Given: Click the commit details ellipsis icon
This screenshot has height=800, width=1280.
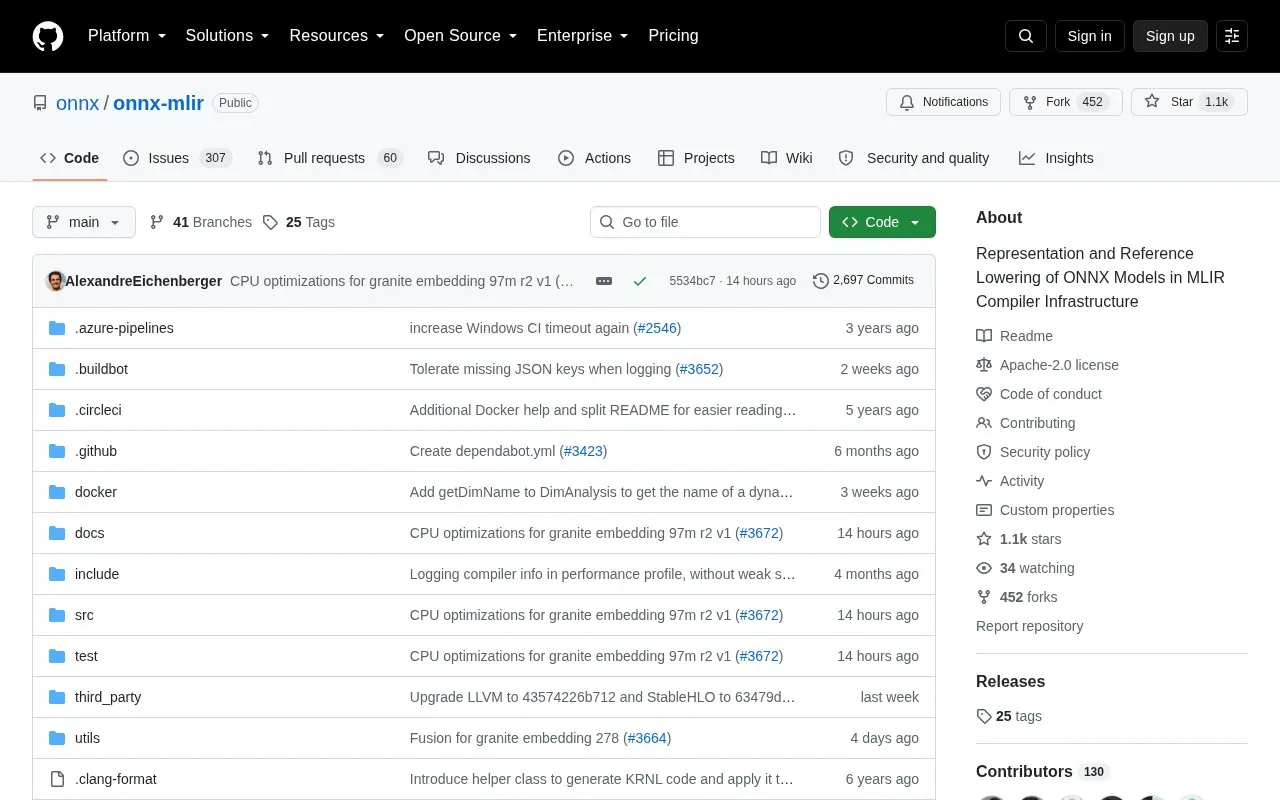Looking at the screenshot, I should [x=604, y=281].
